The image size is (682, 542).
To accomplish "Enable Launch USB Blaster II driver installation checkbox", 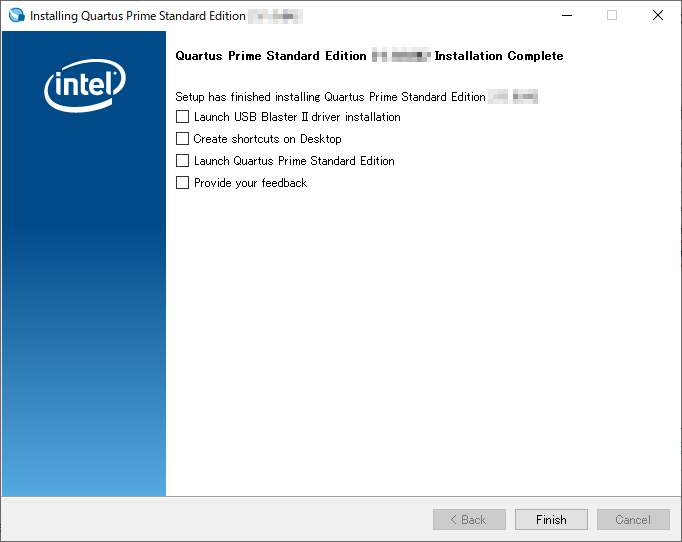I will [x=182, y=117].
